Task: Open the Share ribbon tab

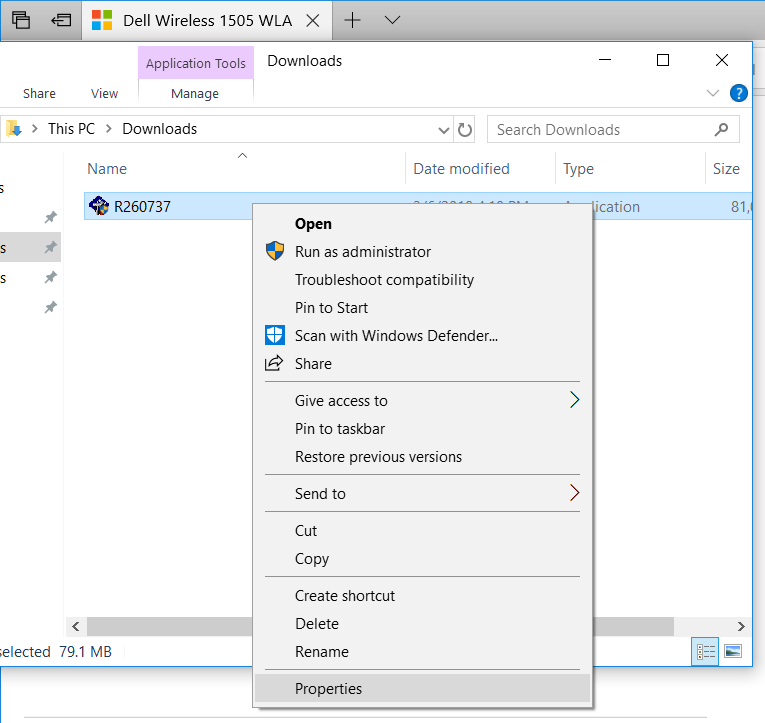Action: pos(39,93)
